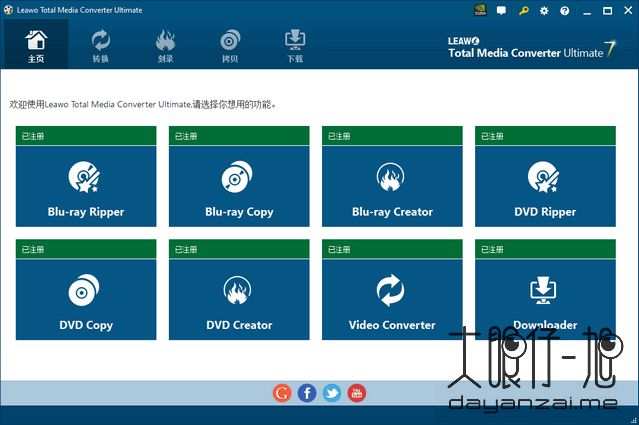Switch to the 刻录 burn tab
Image resolution: width=639 pixels, height=425 pixels.
pos(165,45)
